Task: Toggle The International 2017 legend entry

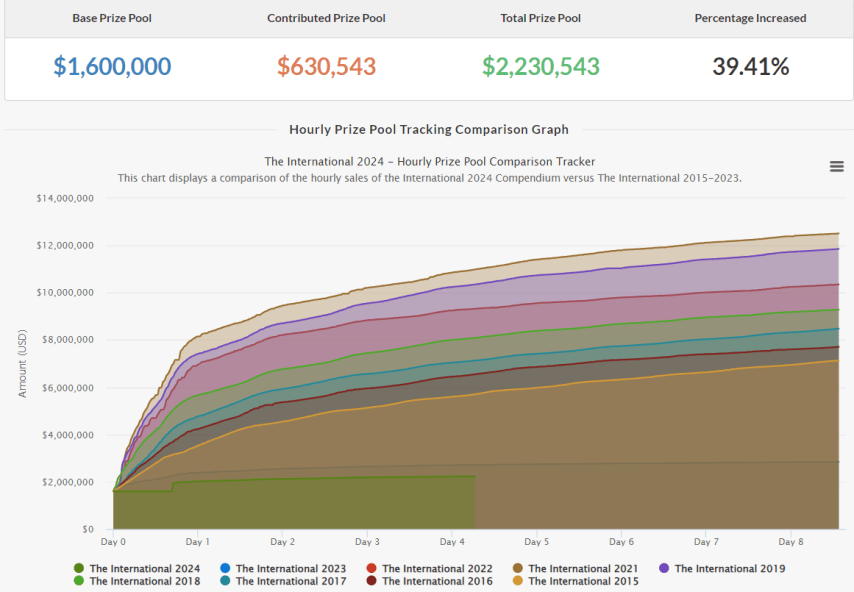Action: click(290, 581)
